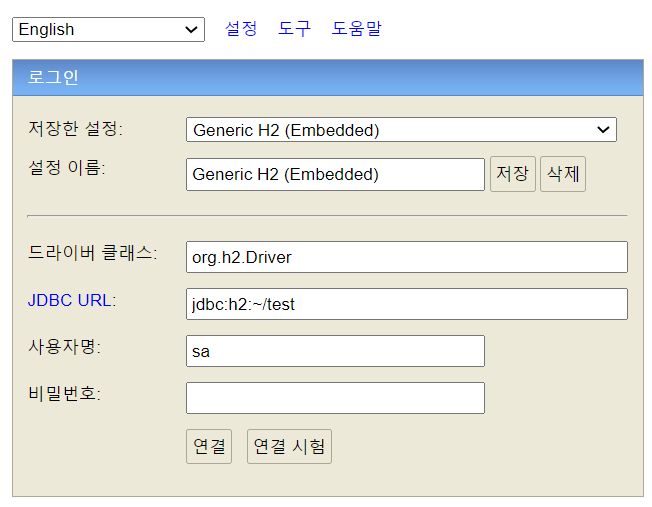
Task: Click the 비밀번호 input field
Action: 336,398
